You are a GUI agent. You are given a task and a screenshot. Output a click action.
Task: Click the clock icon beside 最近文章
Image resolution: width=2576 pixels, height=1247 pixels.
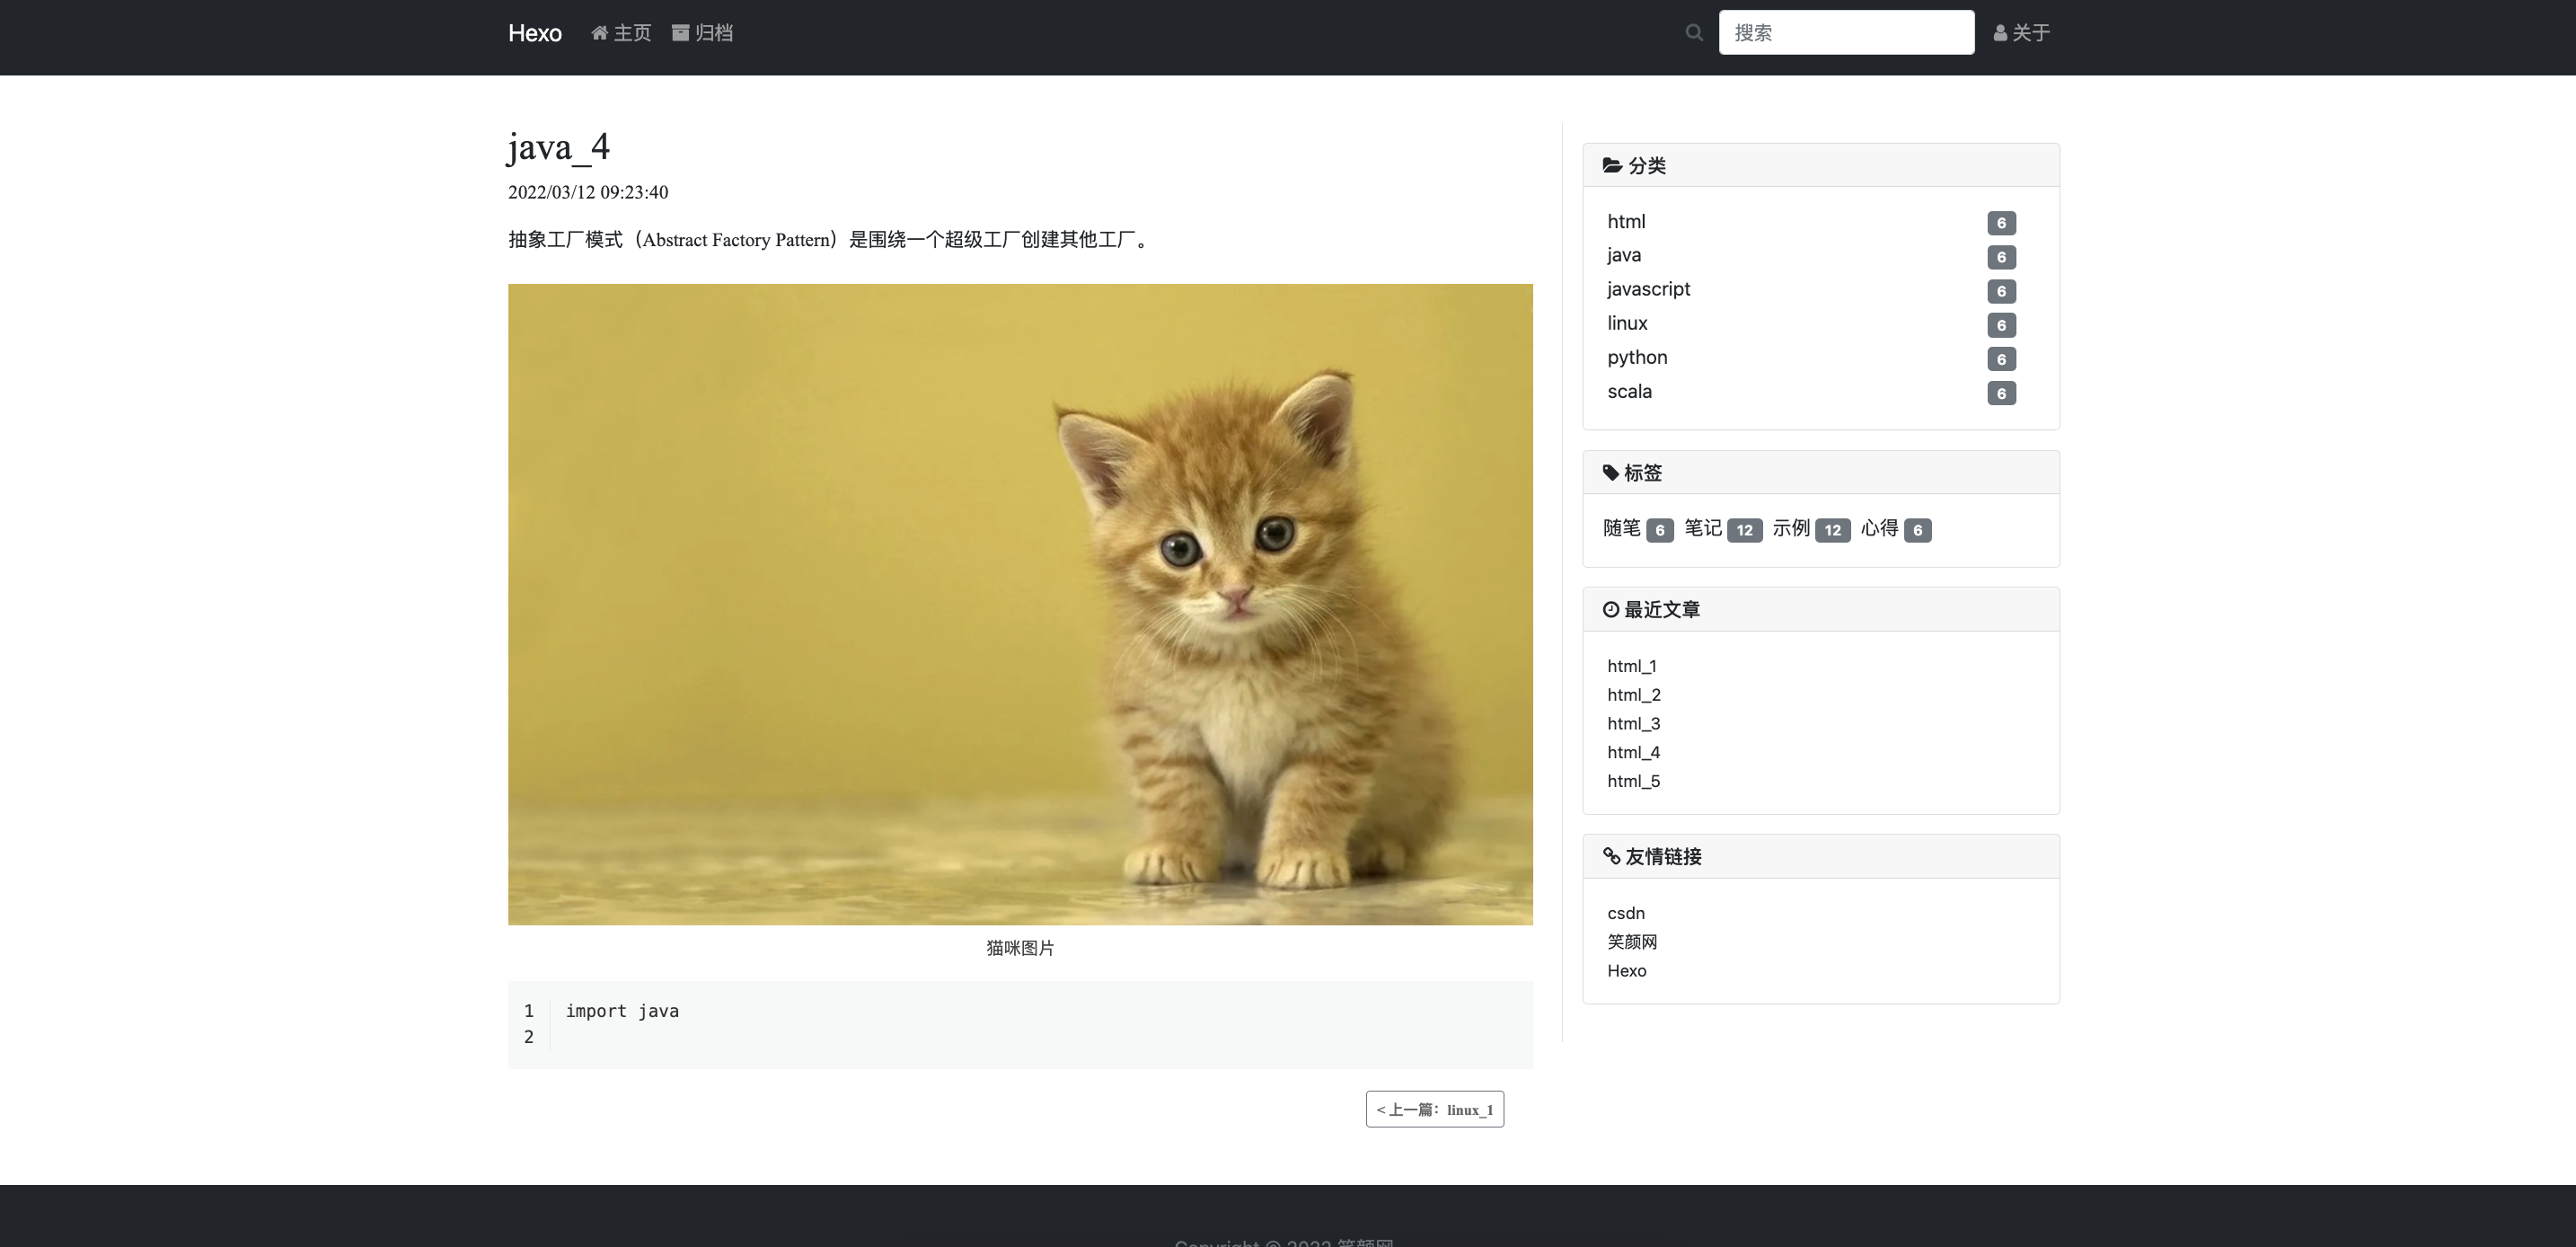[1611, 608]
